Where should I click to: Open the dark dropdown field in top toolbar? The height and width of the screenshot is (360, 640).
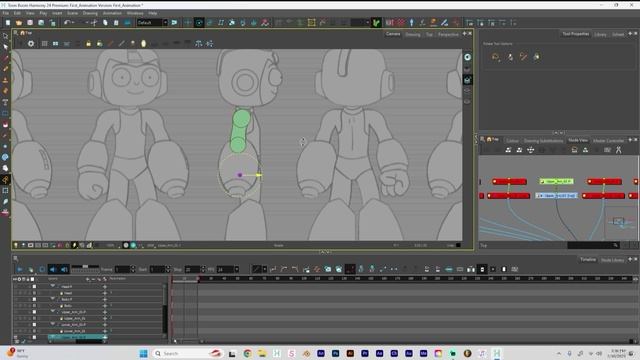pyautogui.click(x=360, y=23)
